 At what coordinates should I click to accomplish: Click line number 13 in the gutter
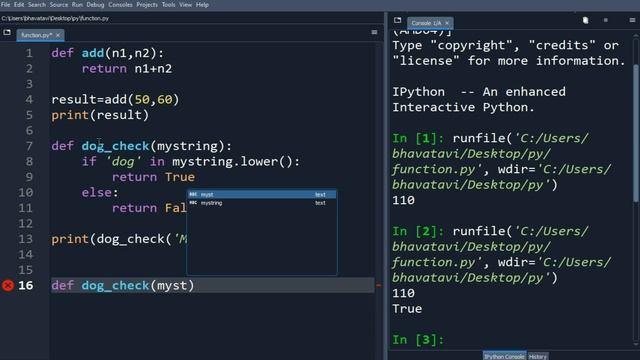[26, 239]
